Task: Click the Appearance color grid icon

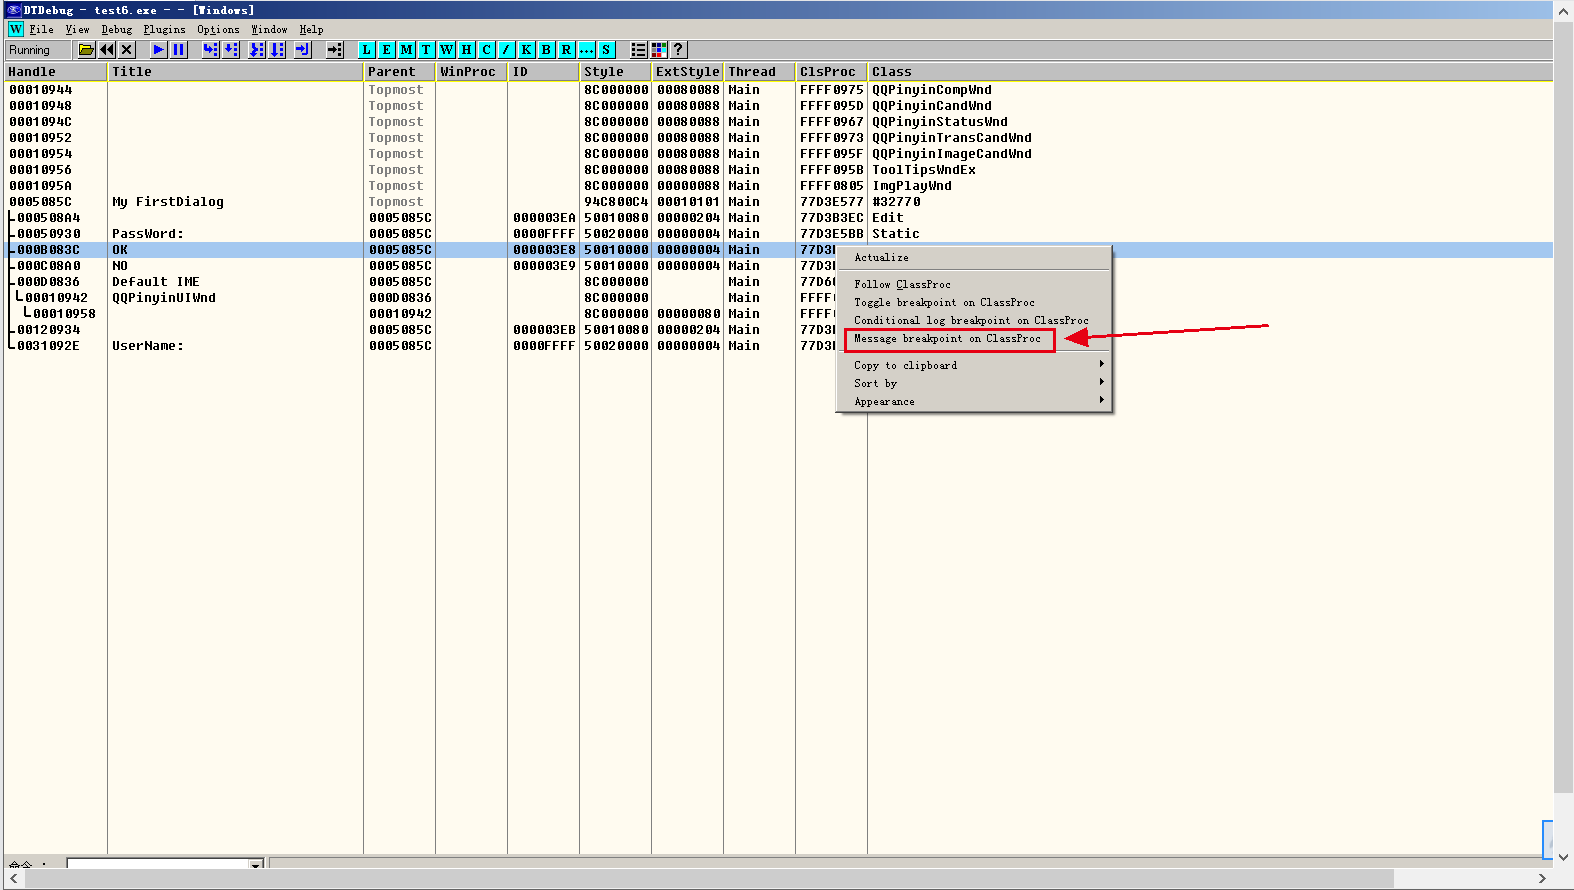Action: [x=659, y=50]
